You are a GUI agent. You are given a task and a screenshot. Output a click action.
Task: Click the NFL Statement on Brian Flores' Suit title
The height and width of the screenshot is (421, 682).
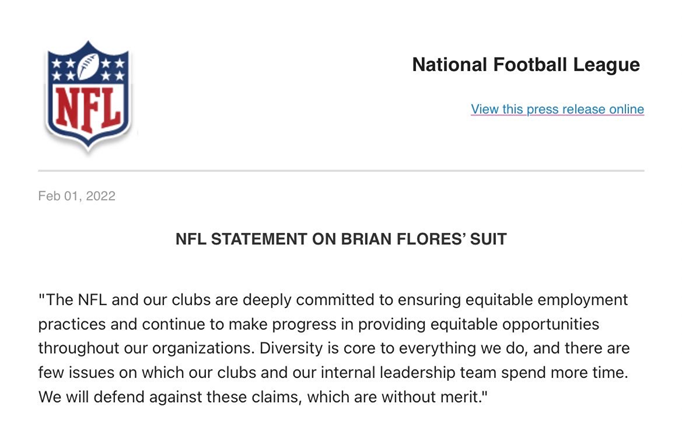341,239
